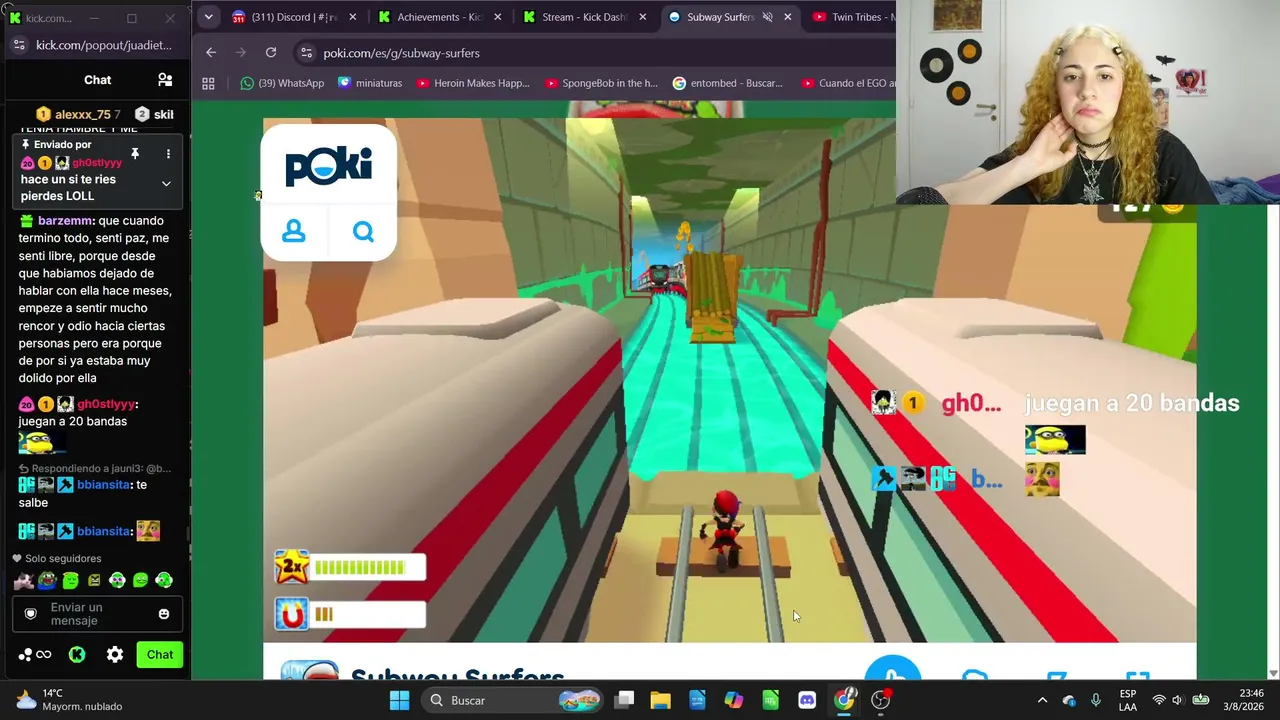View site info for poki.com
Viewport: 1280px width, 720px height.
coord(307,53)
